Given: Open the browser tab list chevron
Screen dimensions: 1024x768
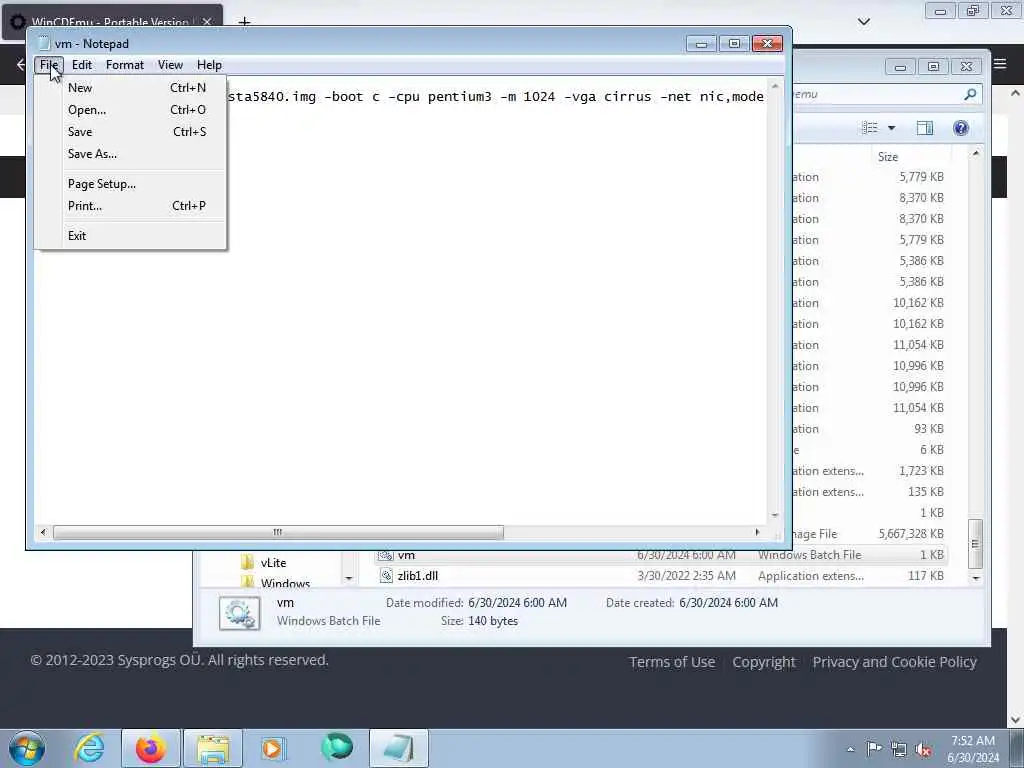Looking at the screenshot, I should (864, 22).
